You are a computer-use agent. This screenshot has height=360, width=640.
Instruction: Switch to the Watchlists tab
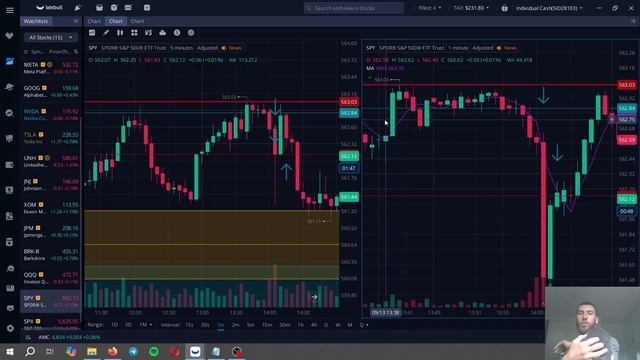(36, 21)
